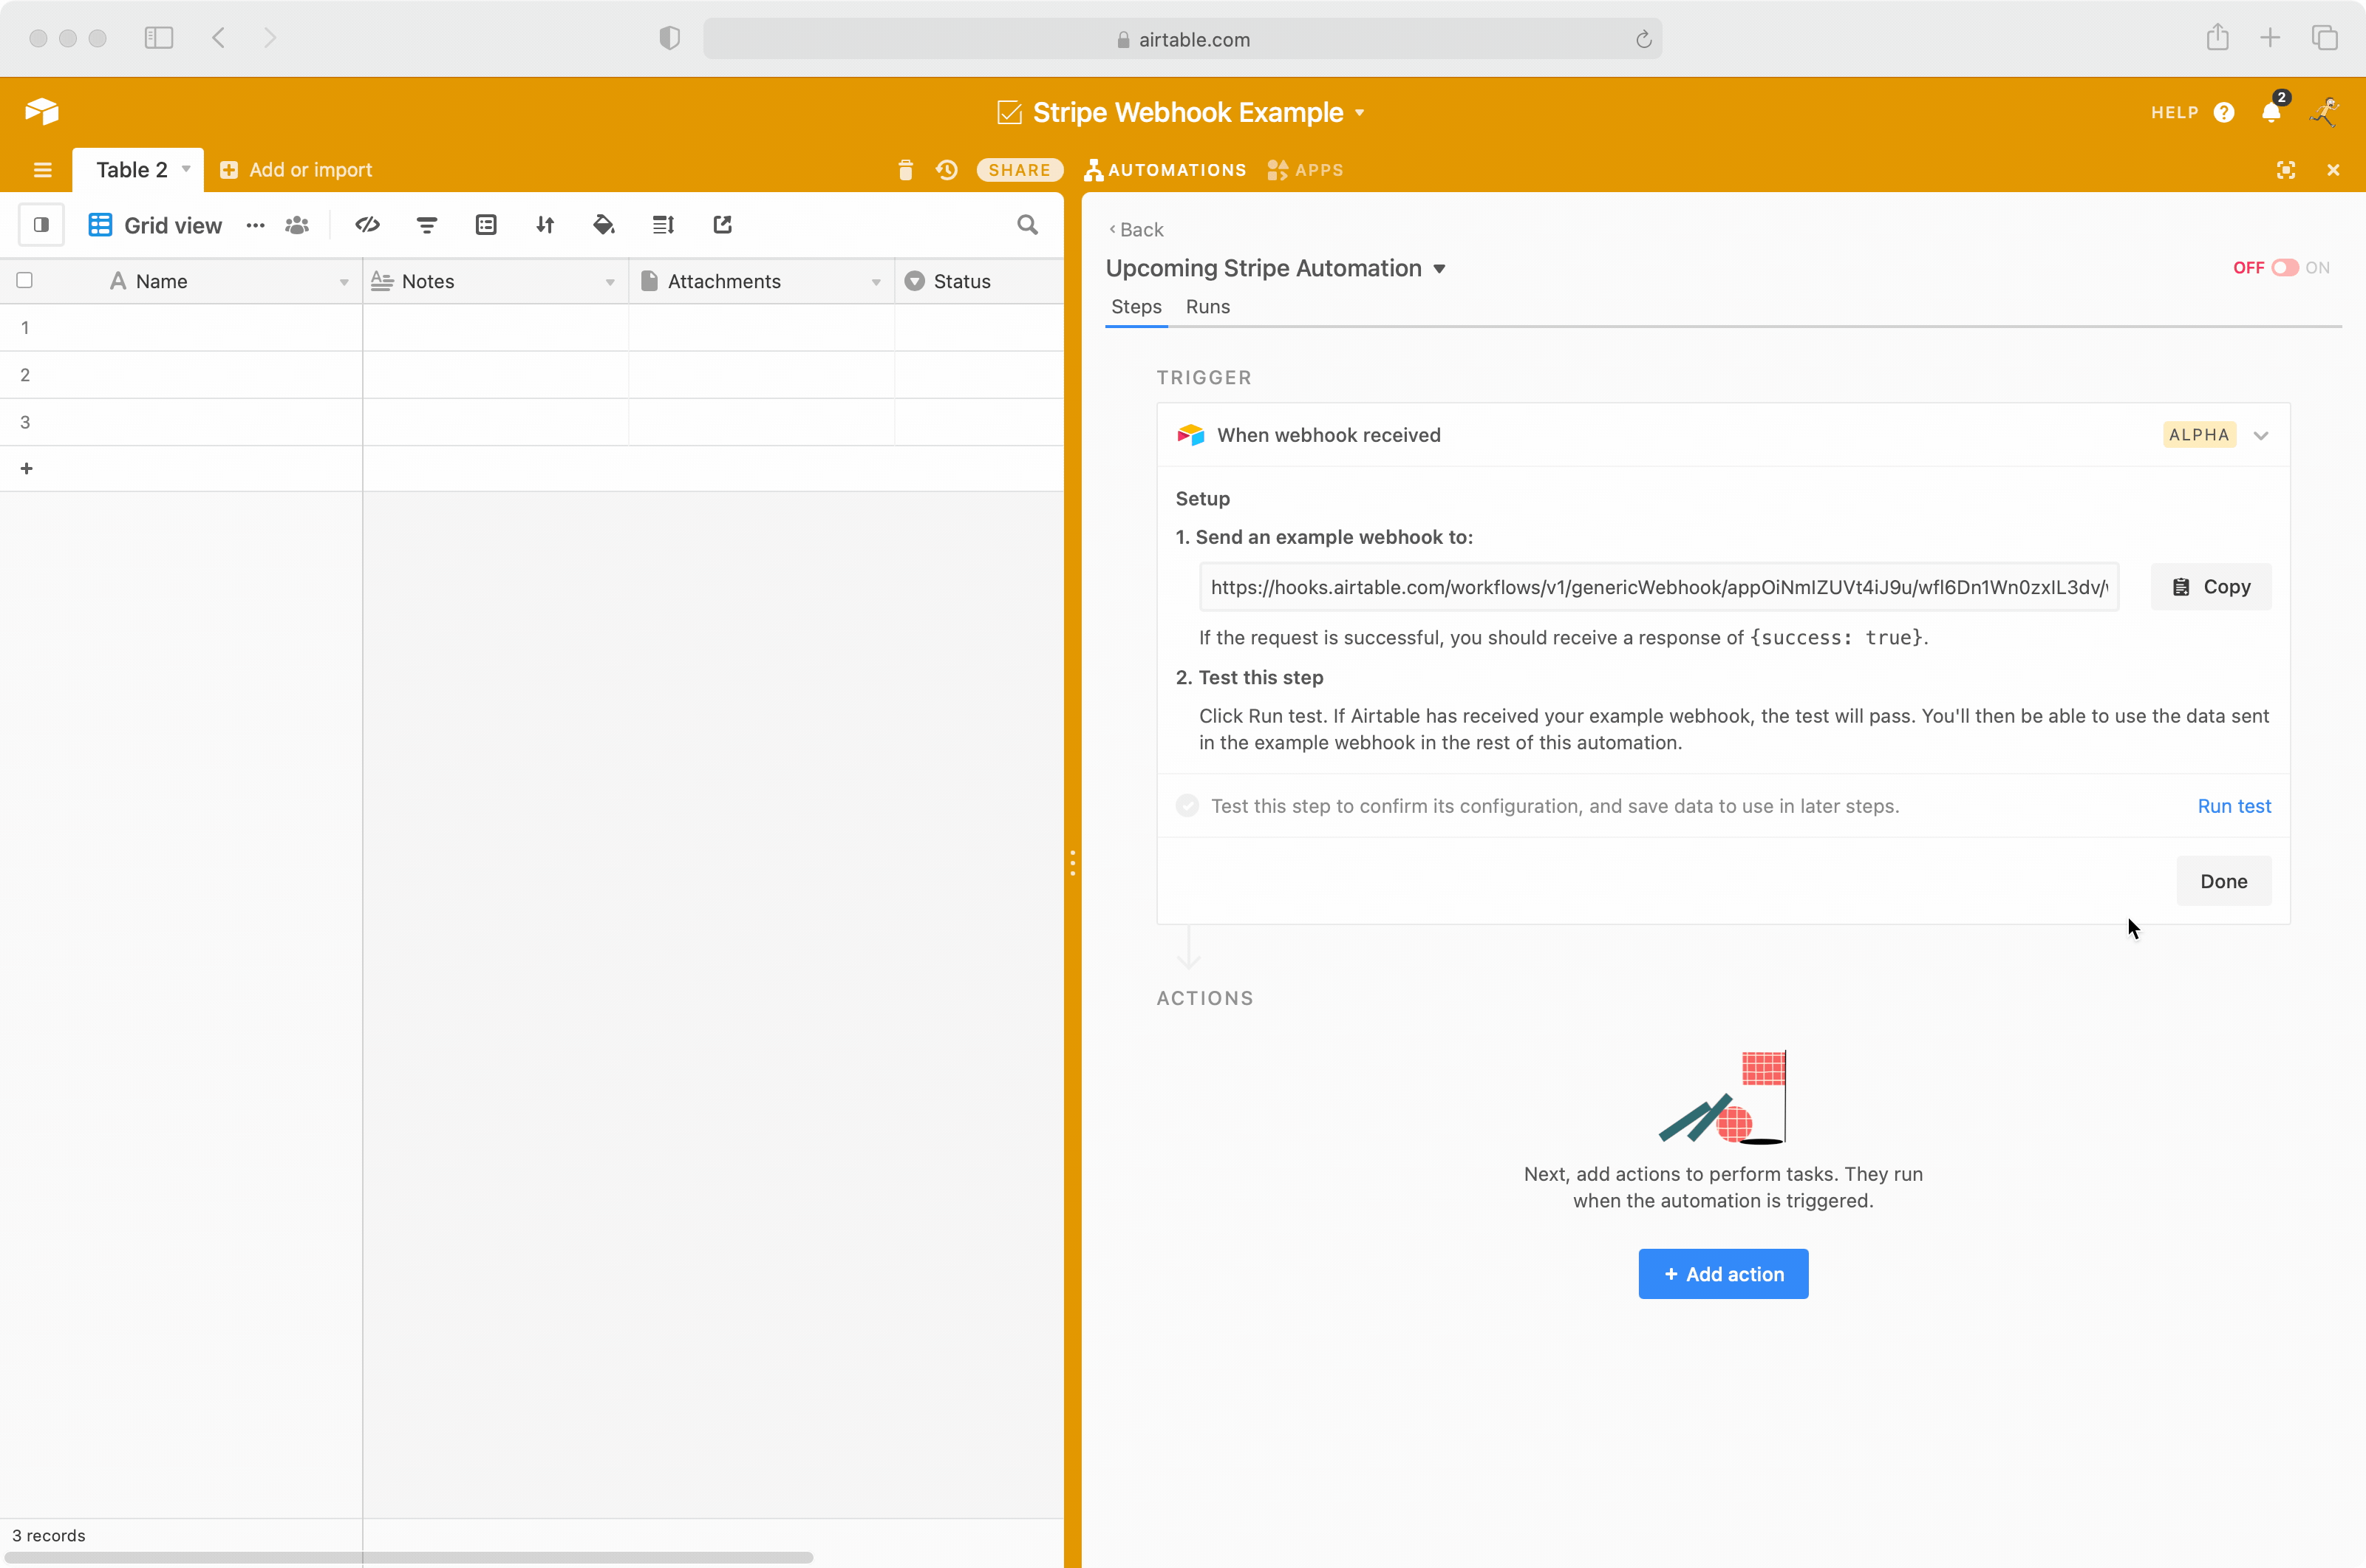This screenshot has height=1568, width=2366.
Task: Click the Run test link
Action: tap(2233, 806)
